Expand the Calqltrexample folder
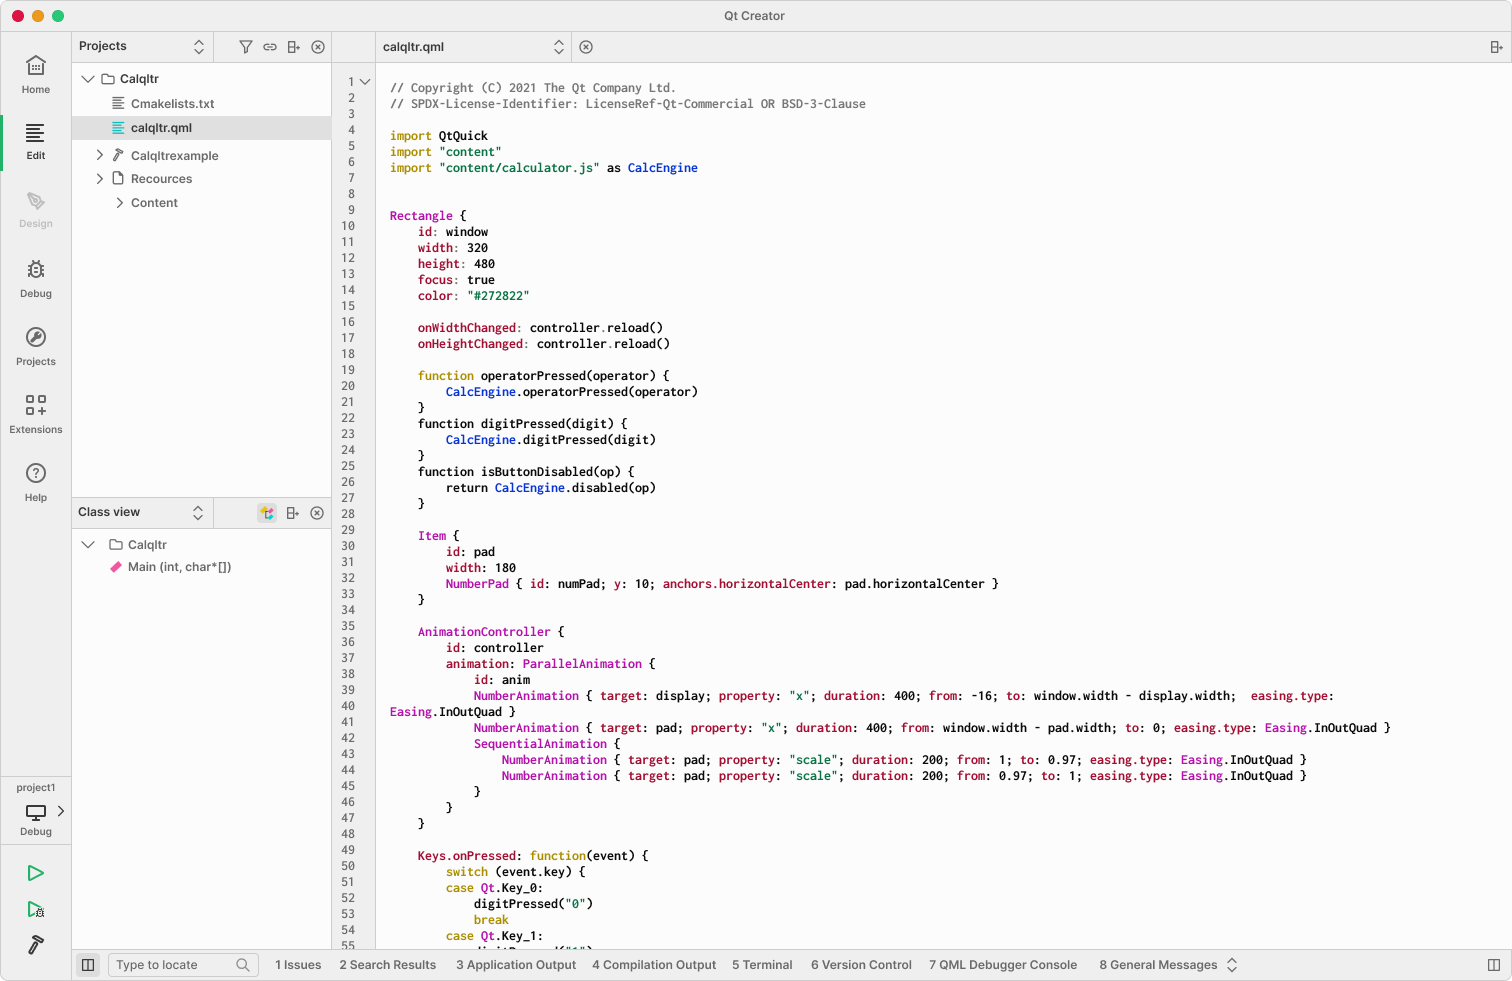 100,155
